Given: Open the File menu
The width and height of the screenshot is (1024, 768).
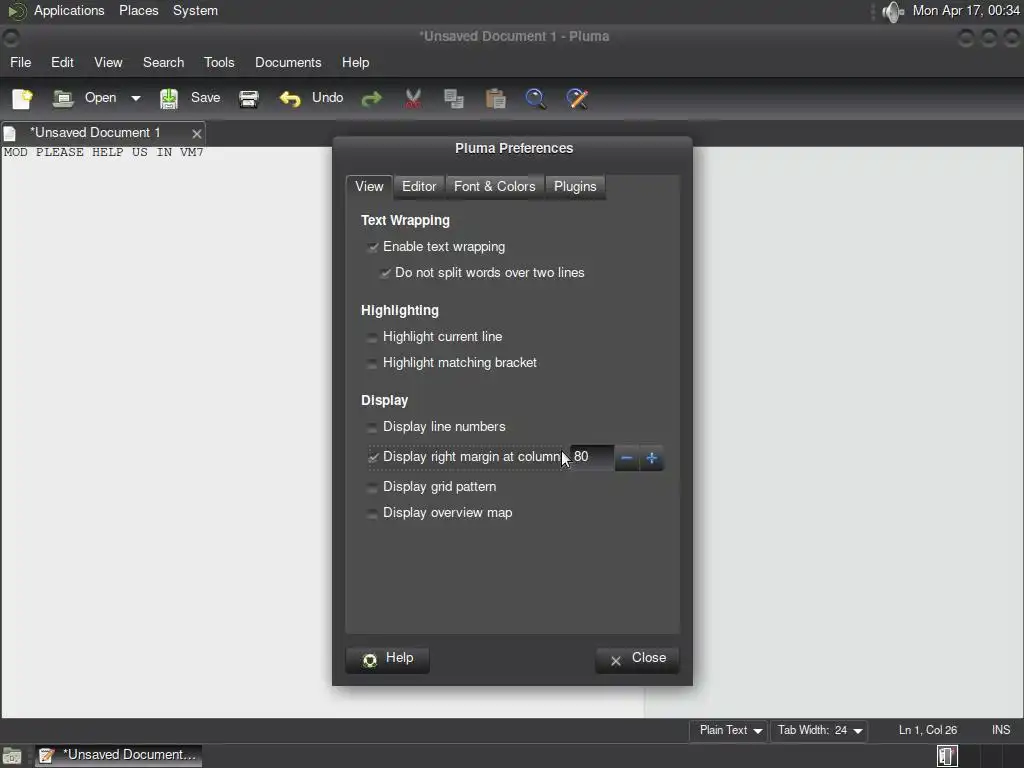Looking at the screenshot, I should pyautogui.click(x=20, y=63).
